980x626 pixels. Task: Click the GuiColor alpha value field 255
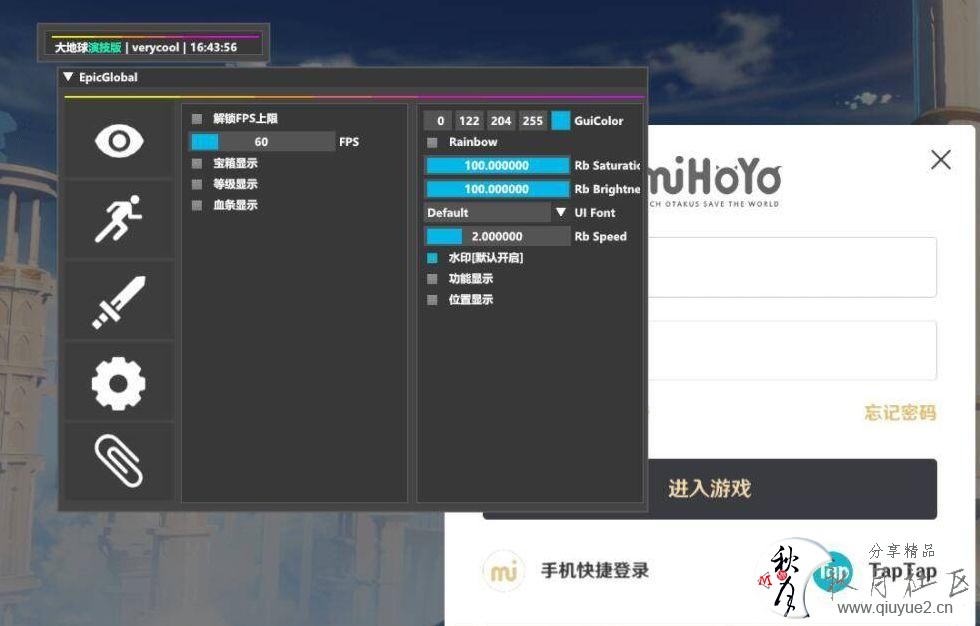click(532, 121)
